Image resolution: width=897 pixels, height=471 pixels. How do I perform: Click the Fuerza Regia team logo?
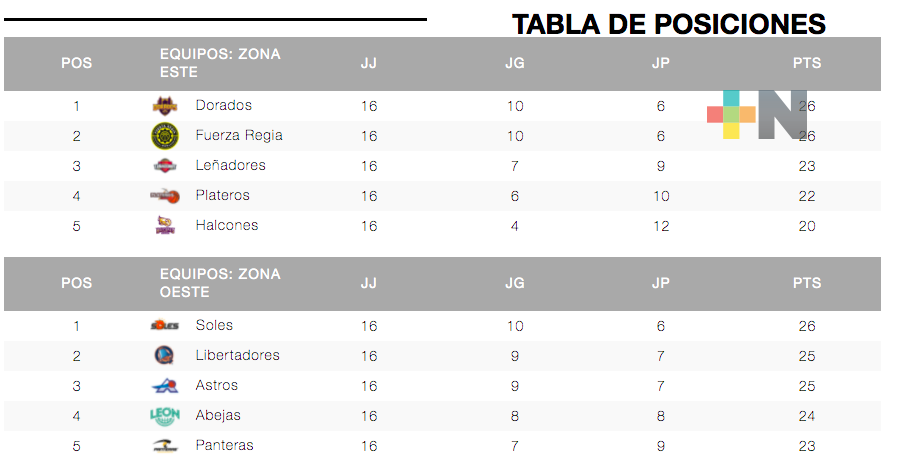pos(164,135)
